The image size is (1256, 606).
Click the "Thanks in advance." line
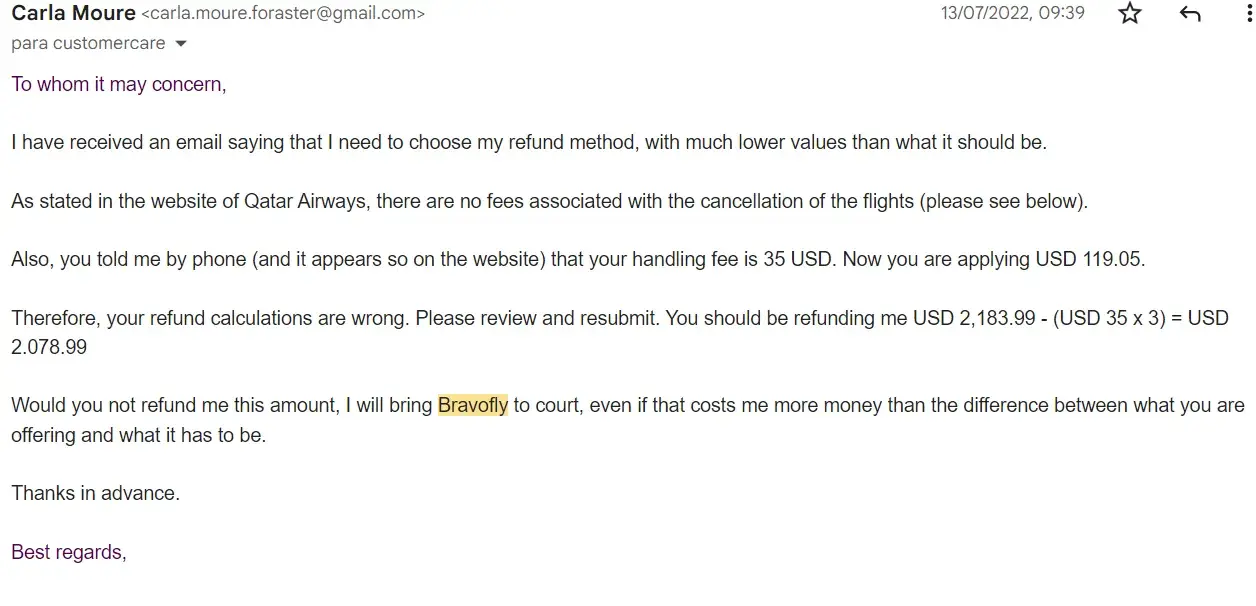coord(95,492)
